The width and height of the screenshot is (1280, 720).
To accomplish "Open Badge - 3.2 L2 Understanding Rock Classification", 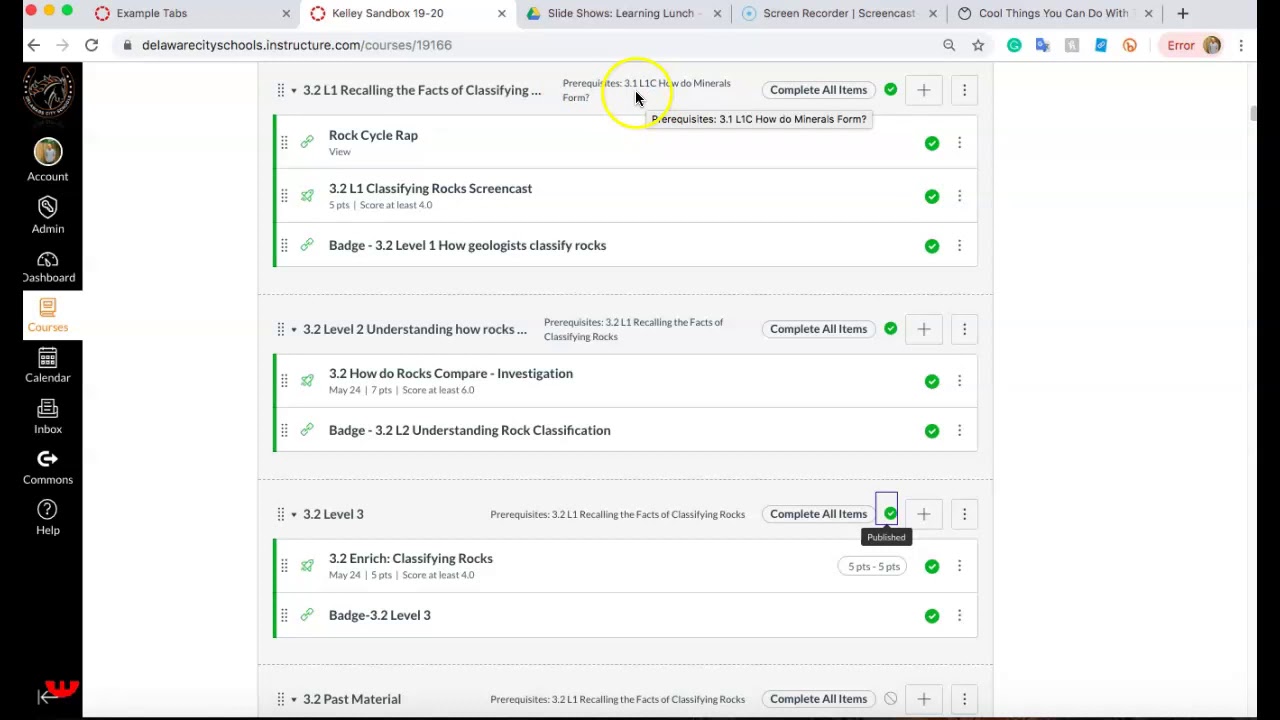I will point(469,430).
